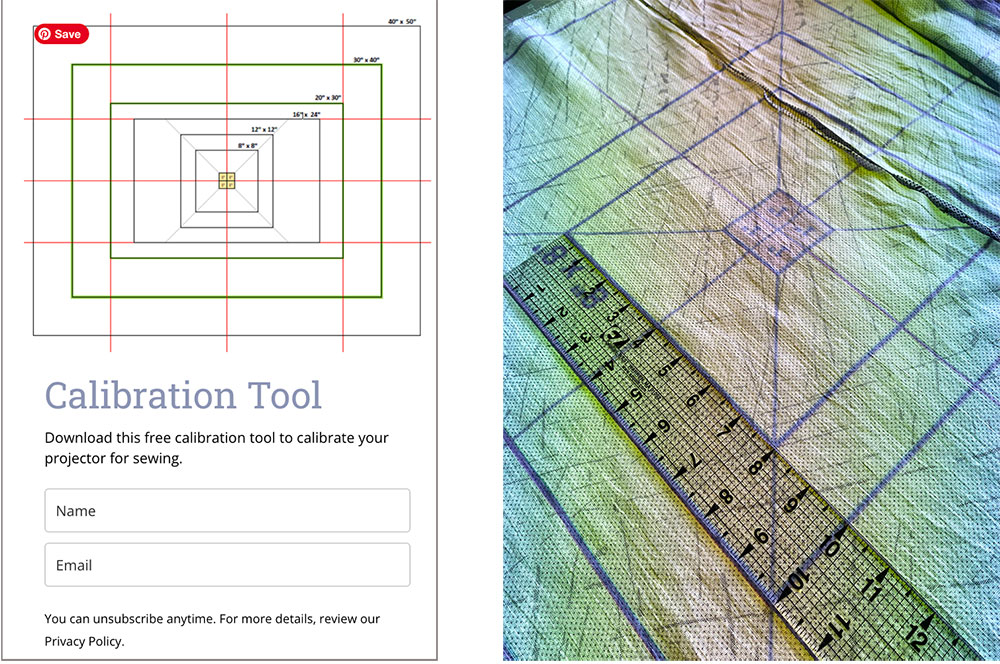Open the projected fabric photo with ruler
Screen dimensions: 1000x664
coord(751,330)
